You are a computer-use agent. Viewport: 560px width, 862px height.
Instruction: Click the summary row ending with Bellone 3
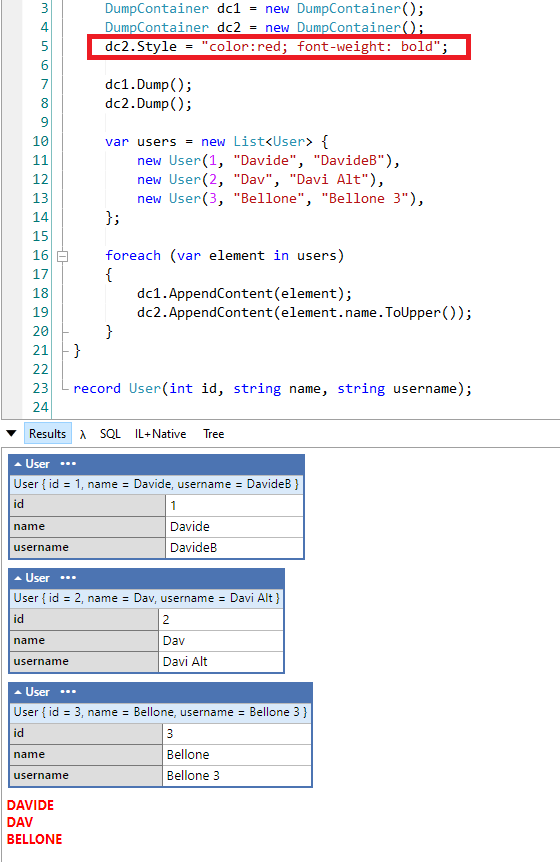(x=160, y=712)
